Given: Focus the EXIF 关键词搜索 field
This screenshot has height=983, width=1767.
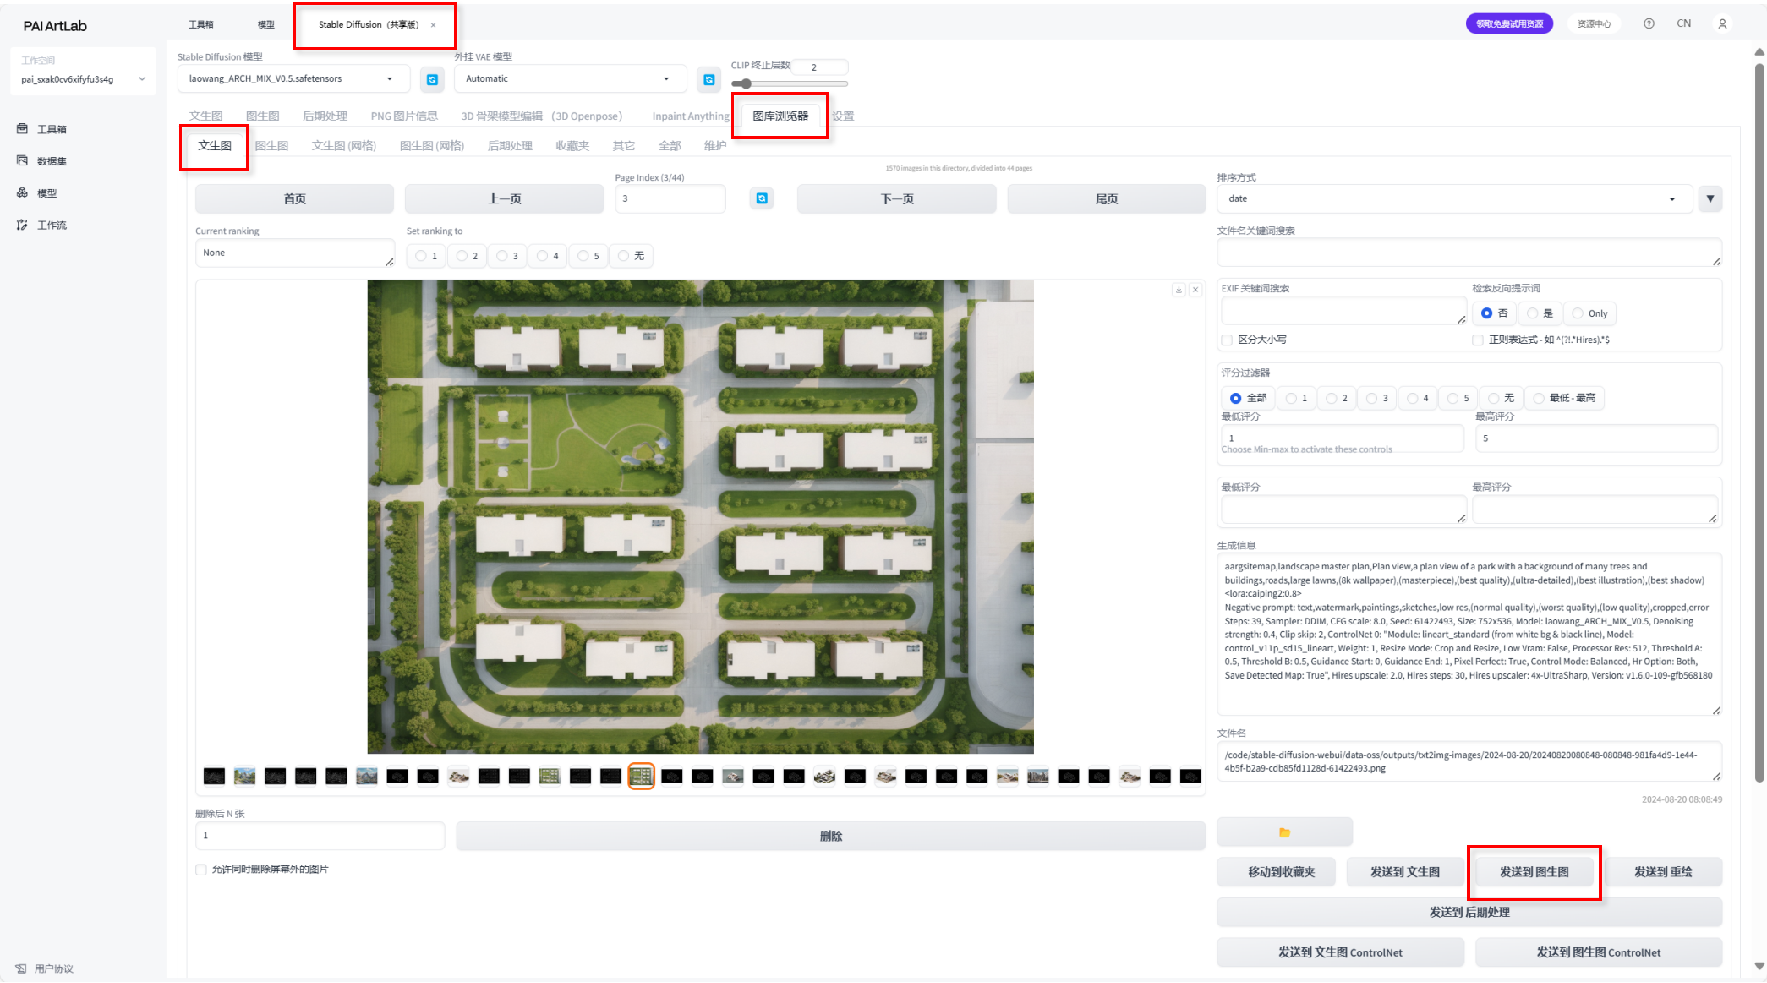Looking at the screenshot, I should 1344,311.
